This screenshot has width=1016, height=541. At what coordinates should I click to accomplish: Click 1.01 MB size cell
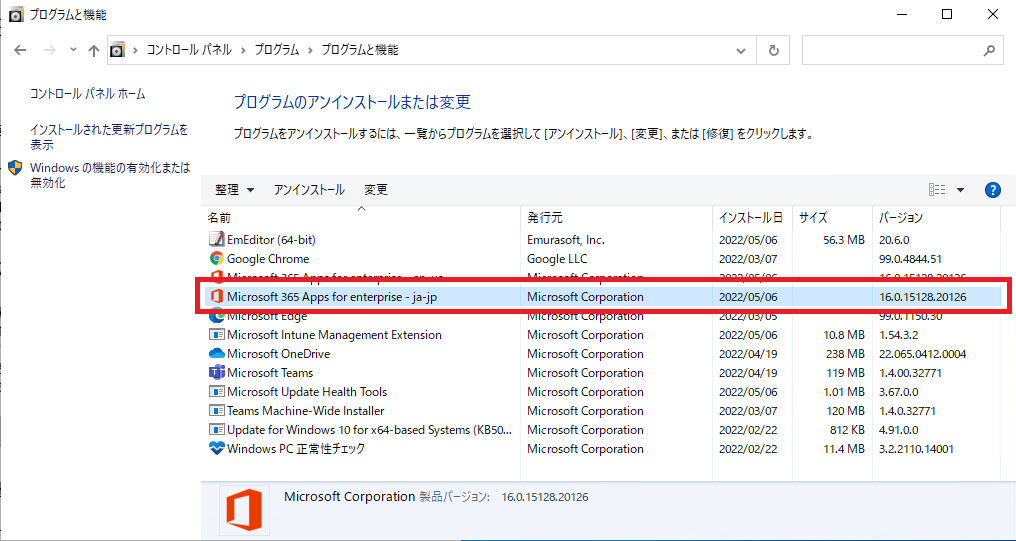tap(844, 392)
